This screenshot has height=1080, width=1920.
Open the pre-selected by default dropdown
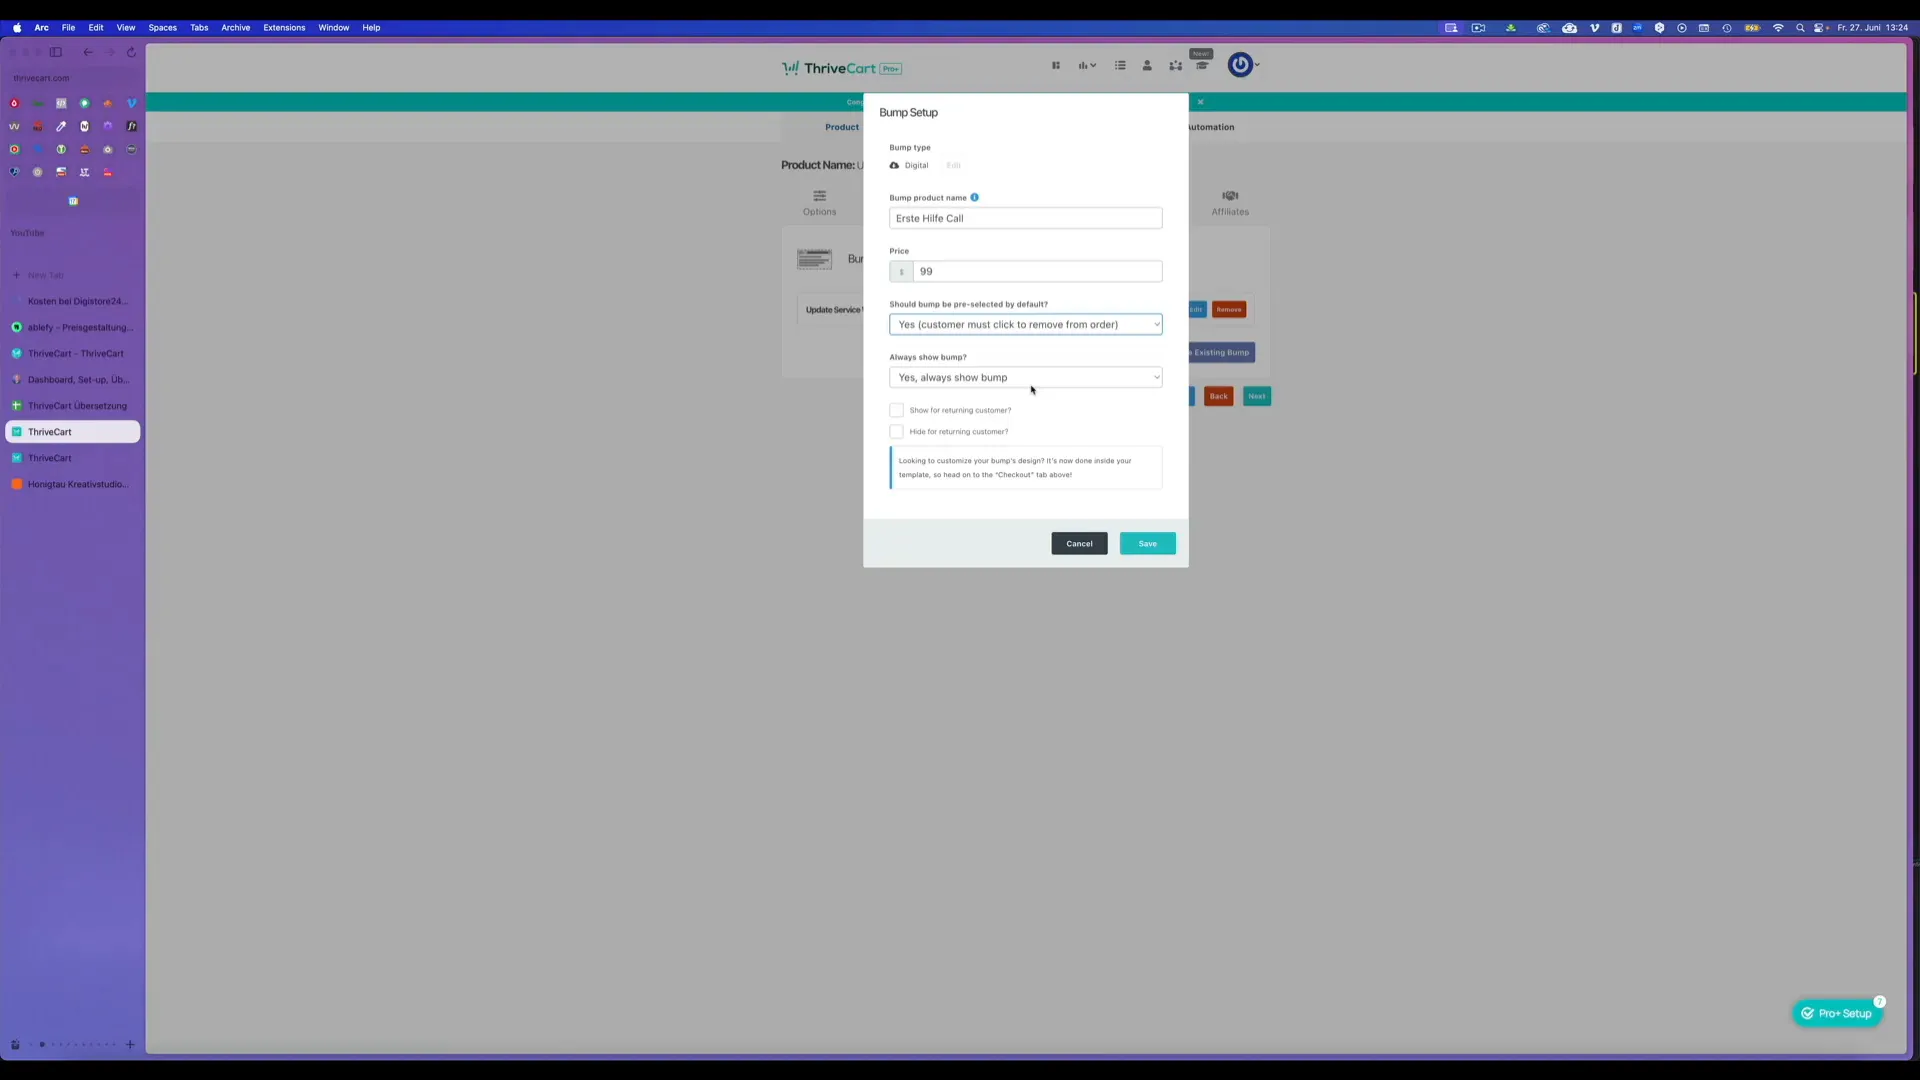[1025, 324]
